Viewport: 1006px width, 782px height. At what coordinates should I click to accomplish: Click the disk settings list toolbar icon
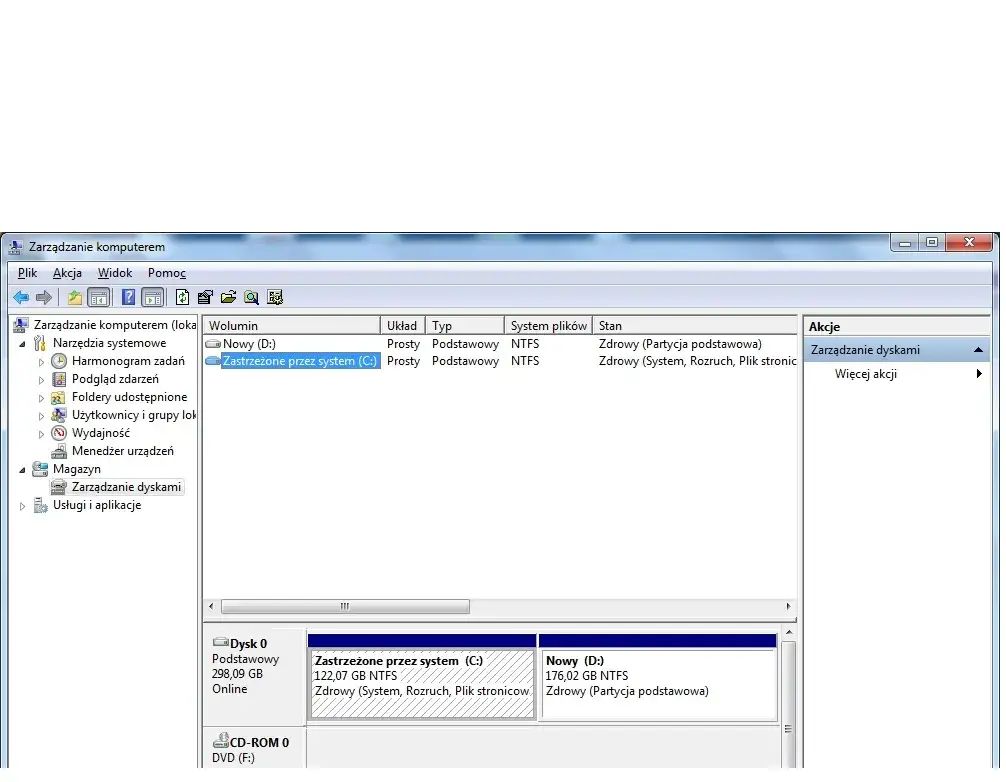coord(275,297)
